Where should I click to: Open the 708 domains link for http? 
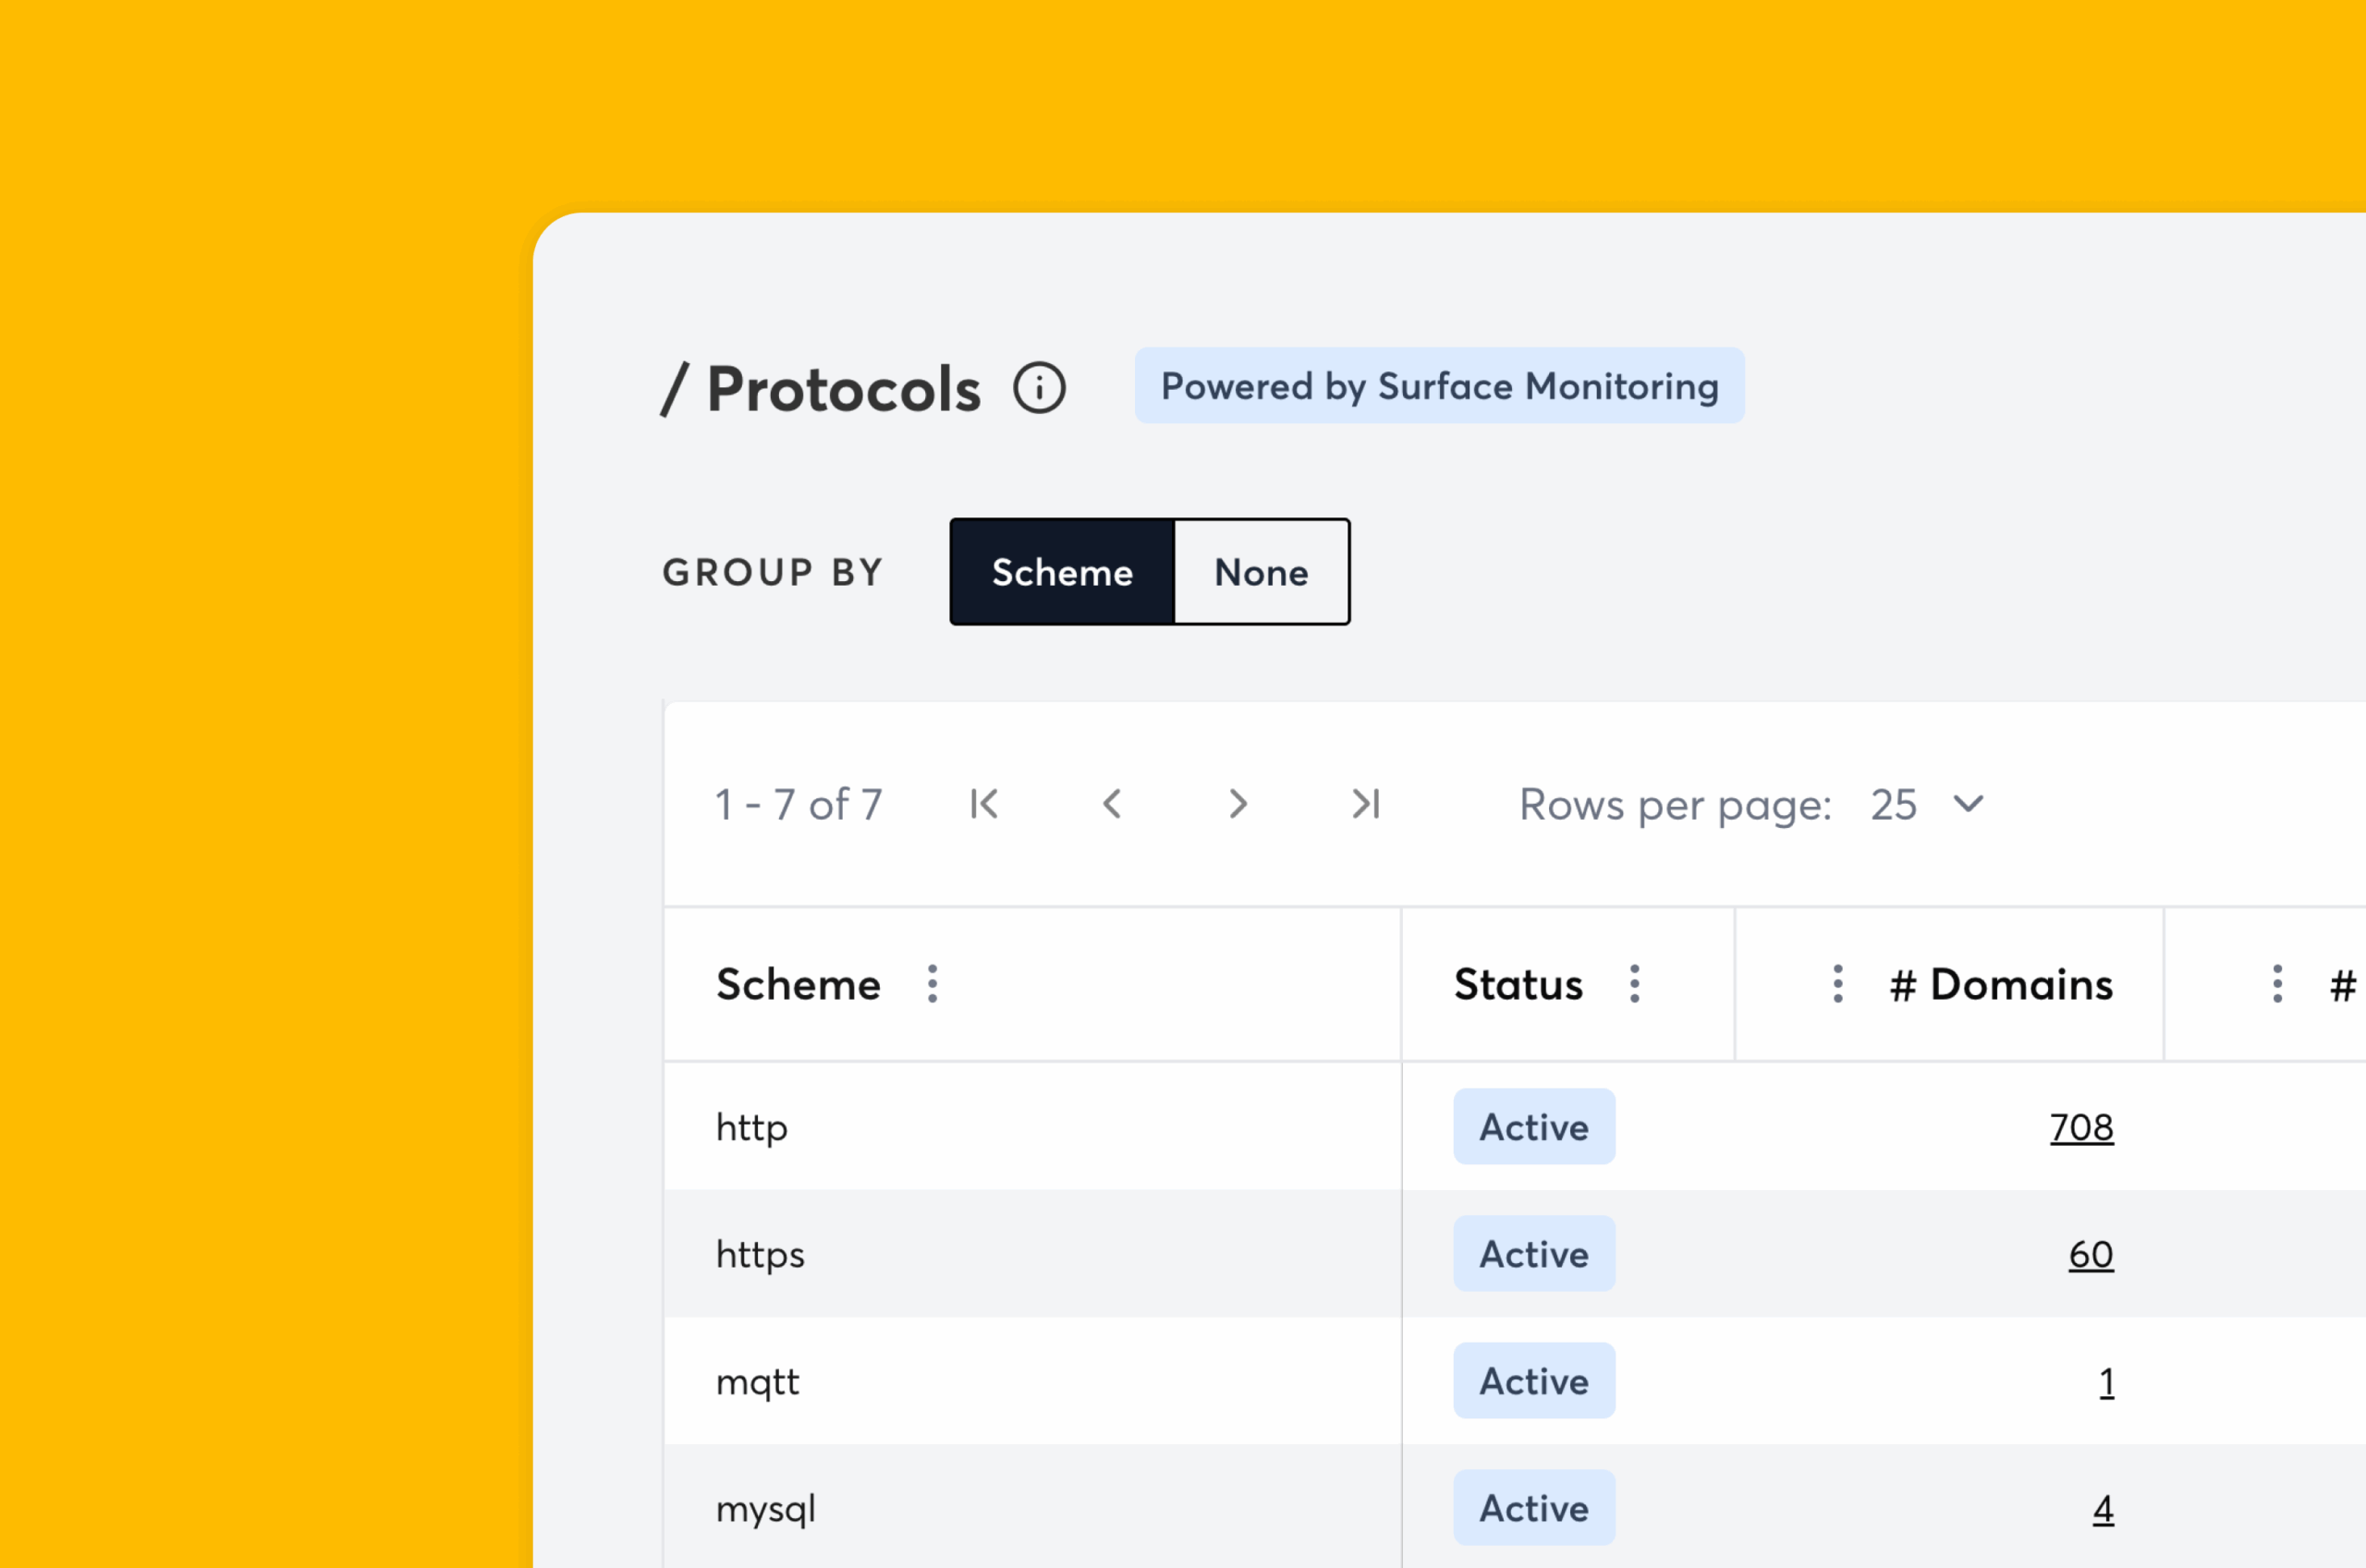[x=2082, y=1127]
